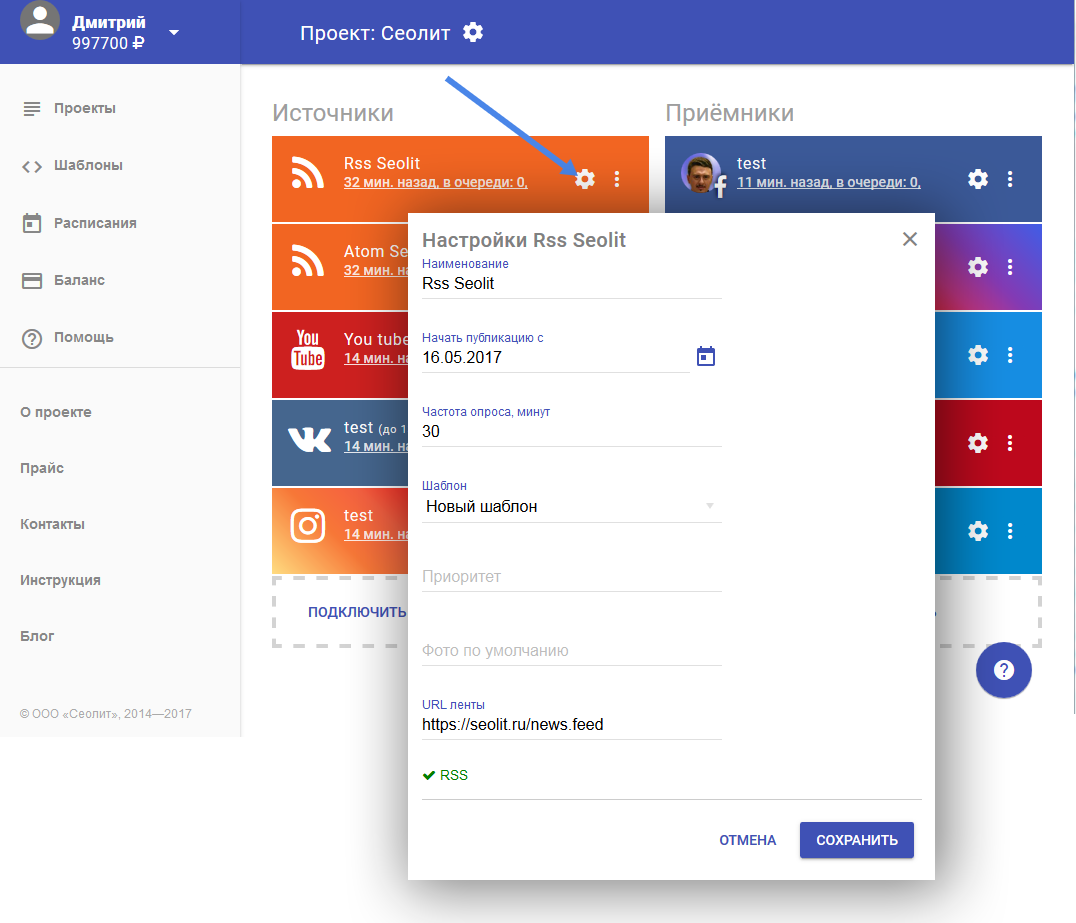Open Баланс in the sidebar
The height and width of the screenshot is (923, 1076).
(79, 280)
